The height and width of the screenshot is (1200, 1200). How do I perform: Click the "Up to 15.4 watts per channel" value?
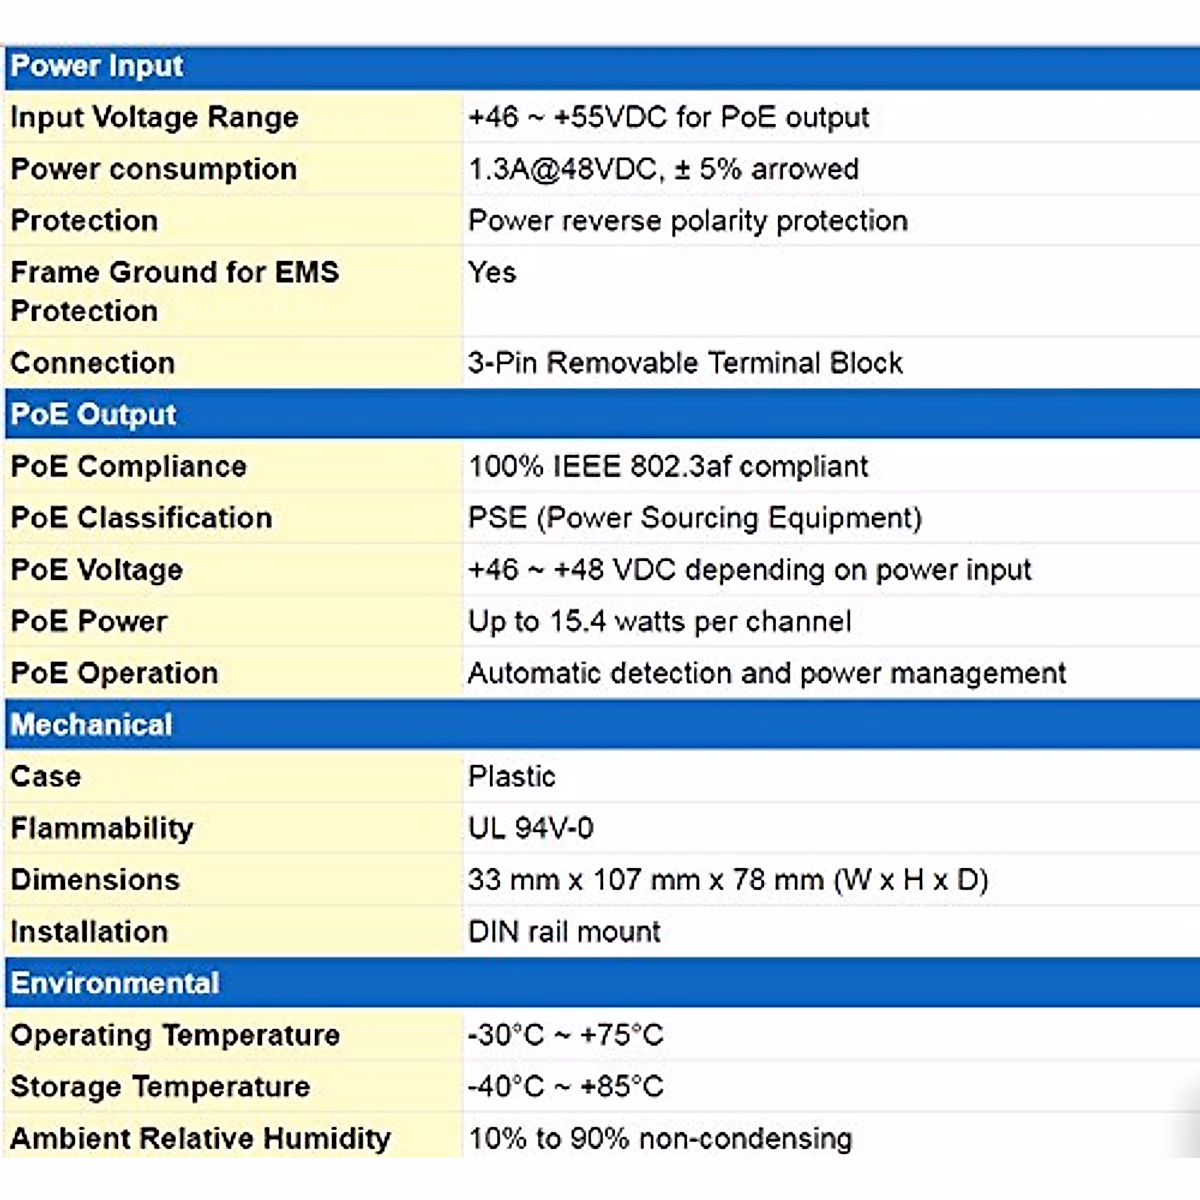[x=660, y=622]
